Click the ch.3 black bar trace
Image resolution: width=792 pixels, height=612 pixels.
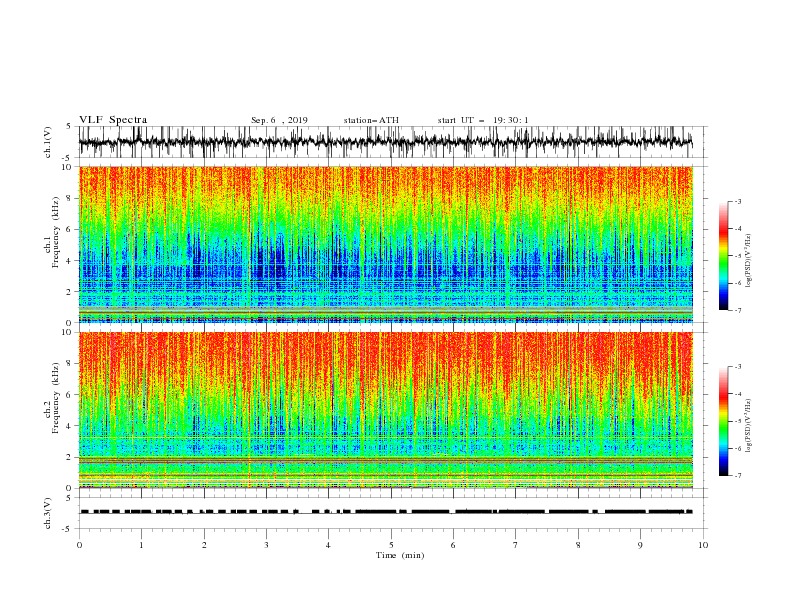pyautogui.click(x=386, y=512)
